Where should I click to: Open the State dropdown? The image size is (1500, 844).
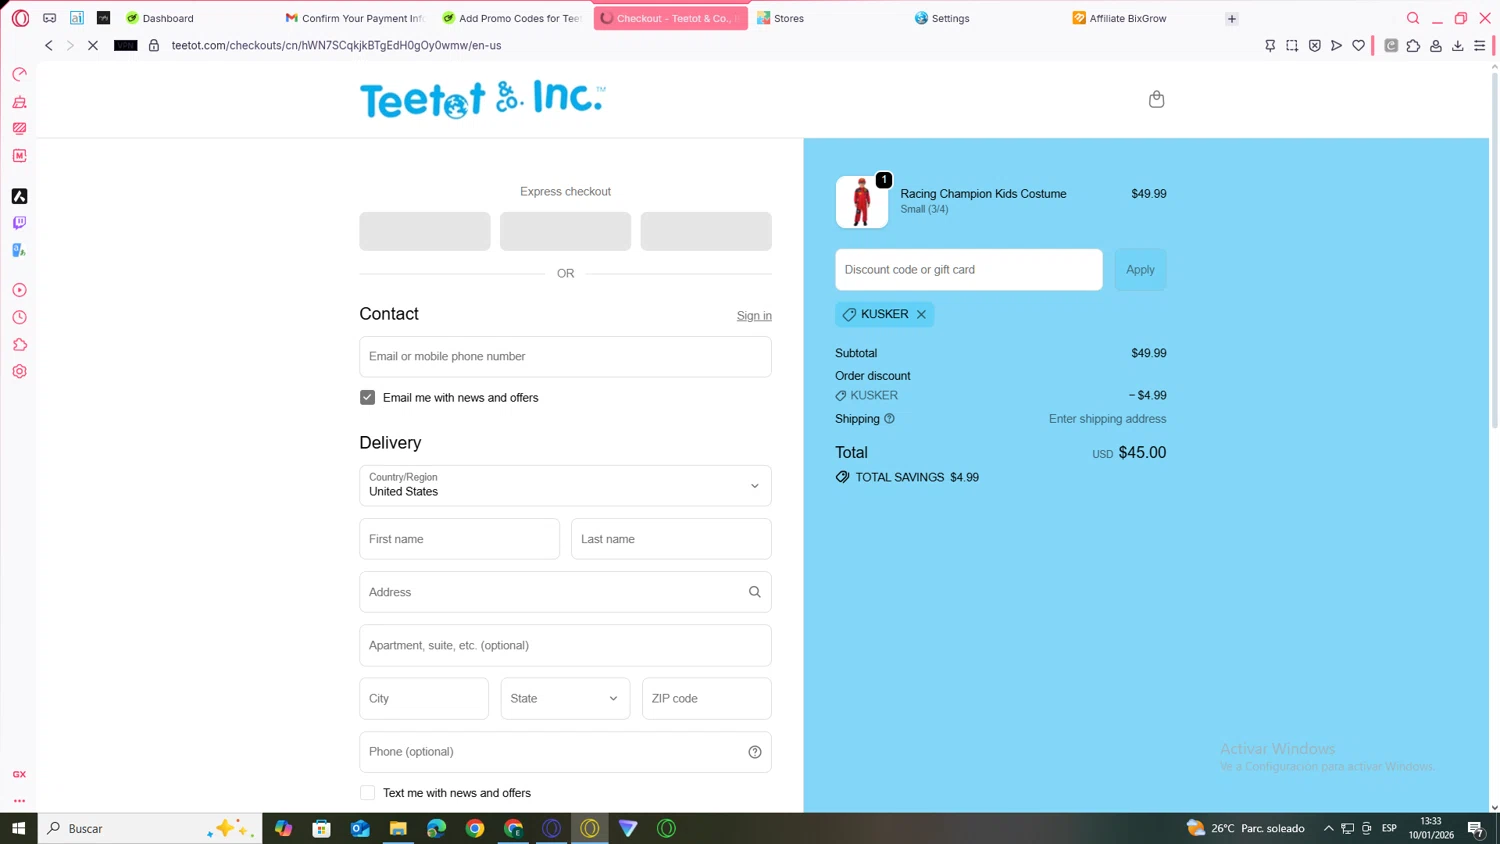[565, 698]
